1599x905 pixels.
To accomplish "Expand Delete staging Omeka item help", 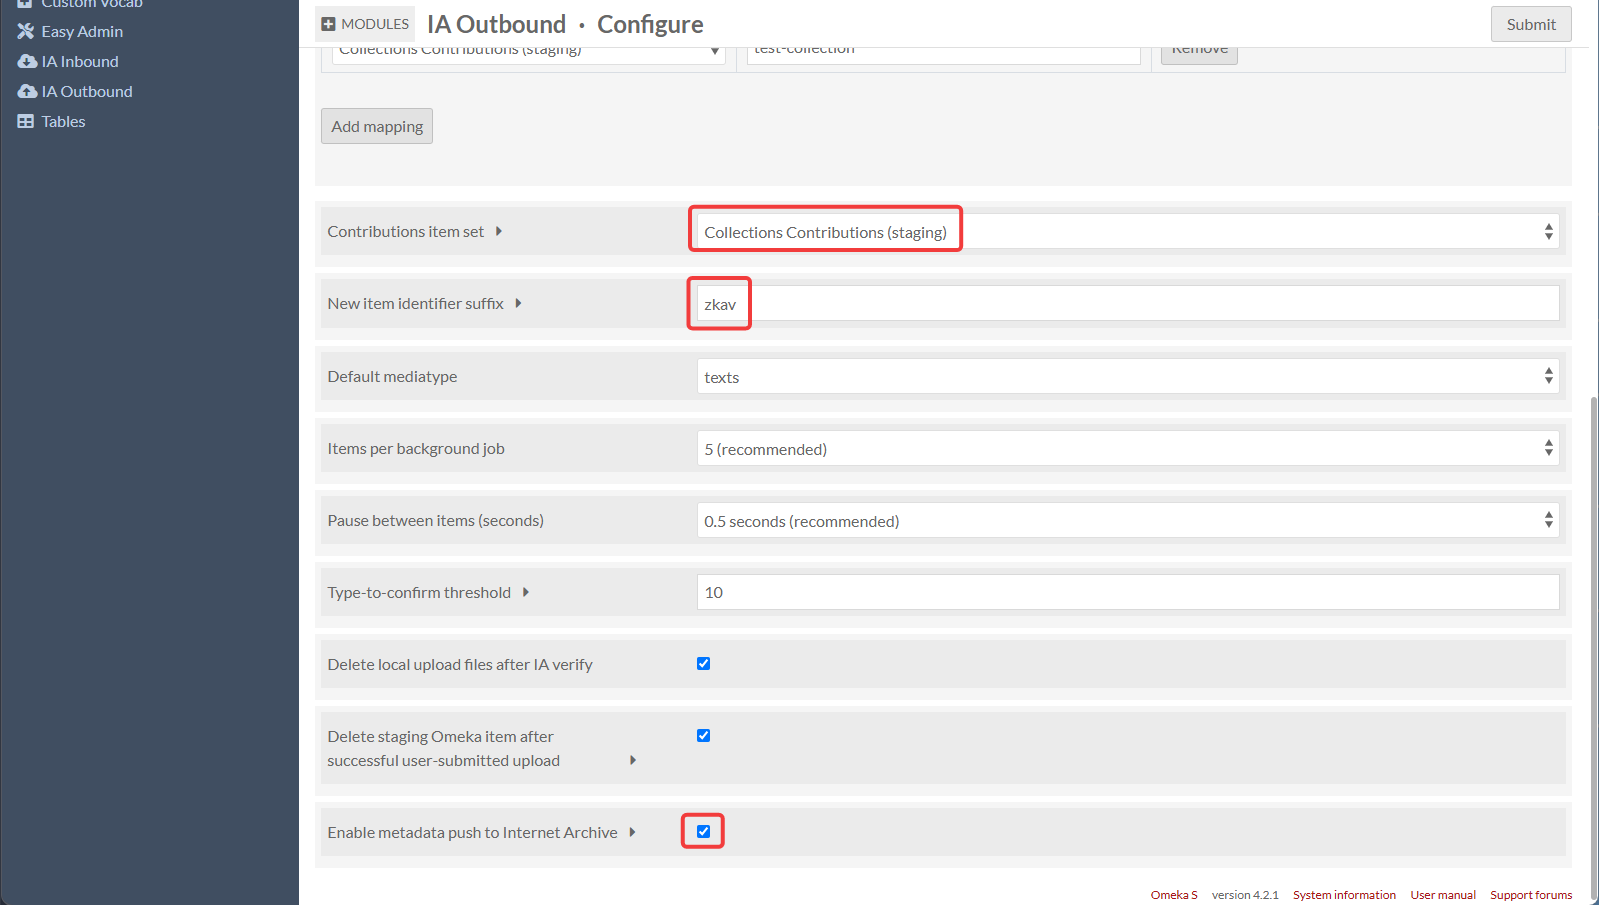I will point(632,760).
